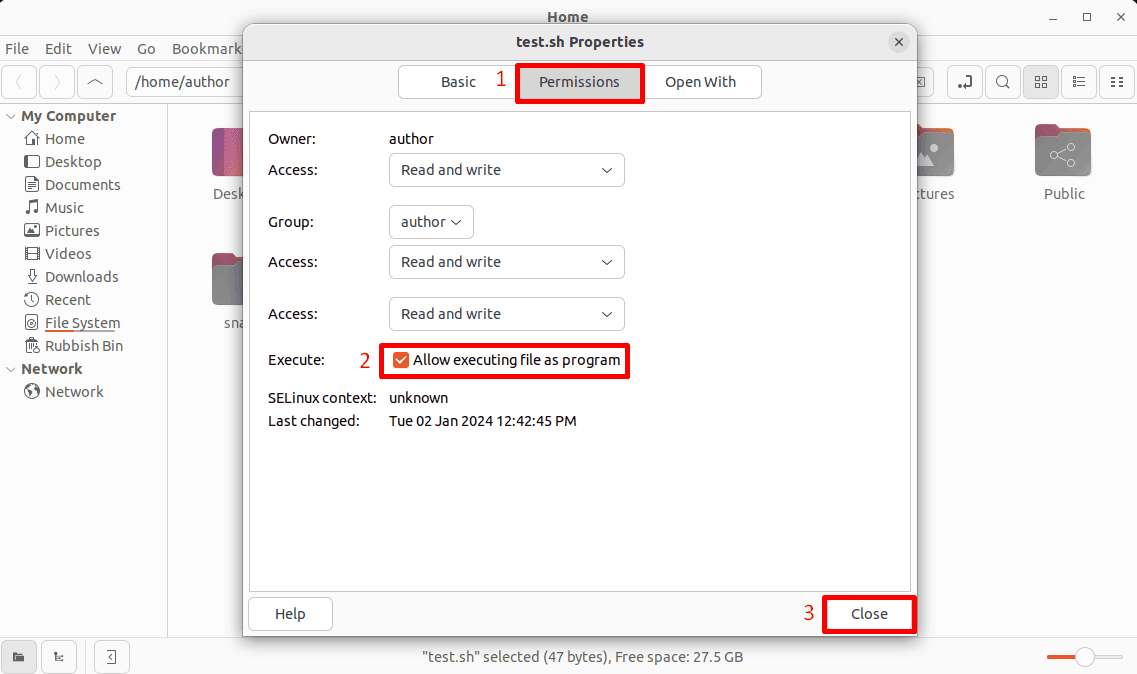
Task: Open the Downloads folder in sidebar
Action: click(80, 276)
